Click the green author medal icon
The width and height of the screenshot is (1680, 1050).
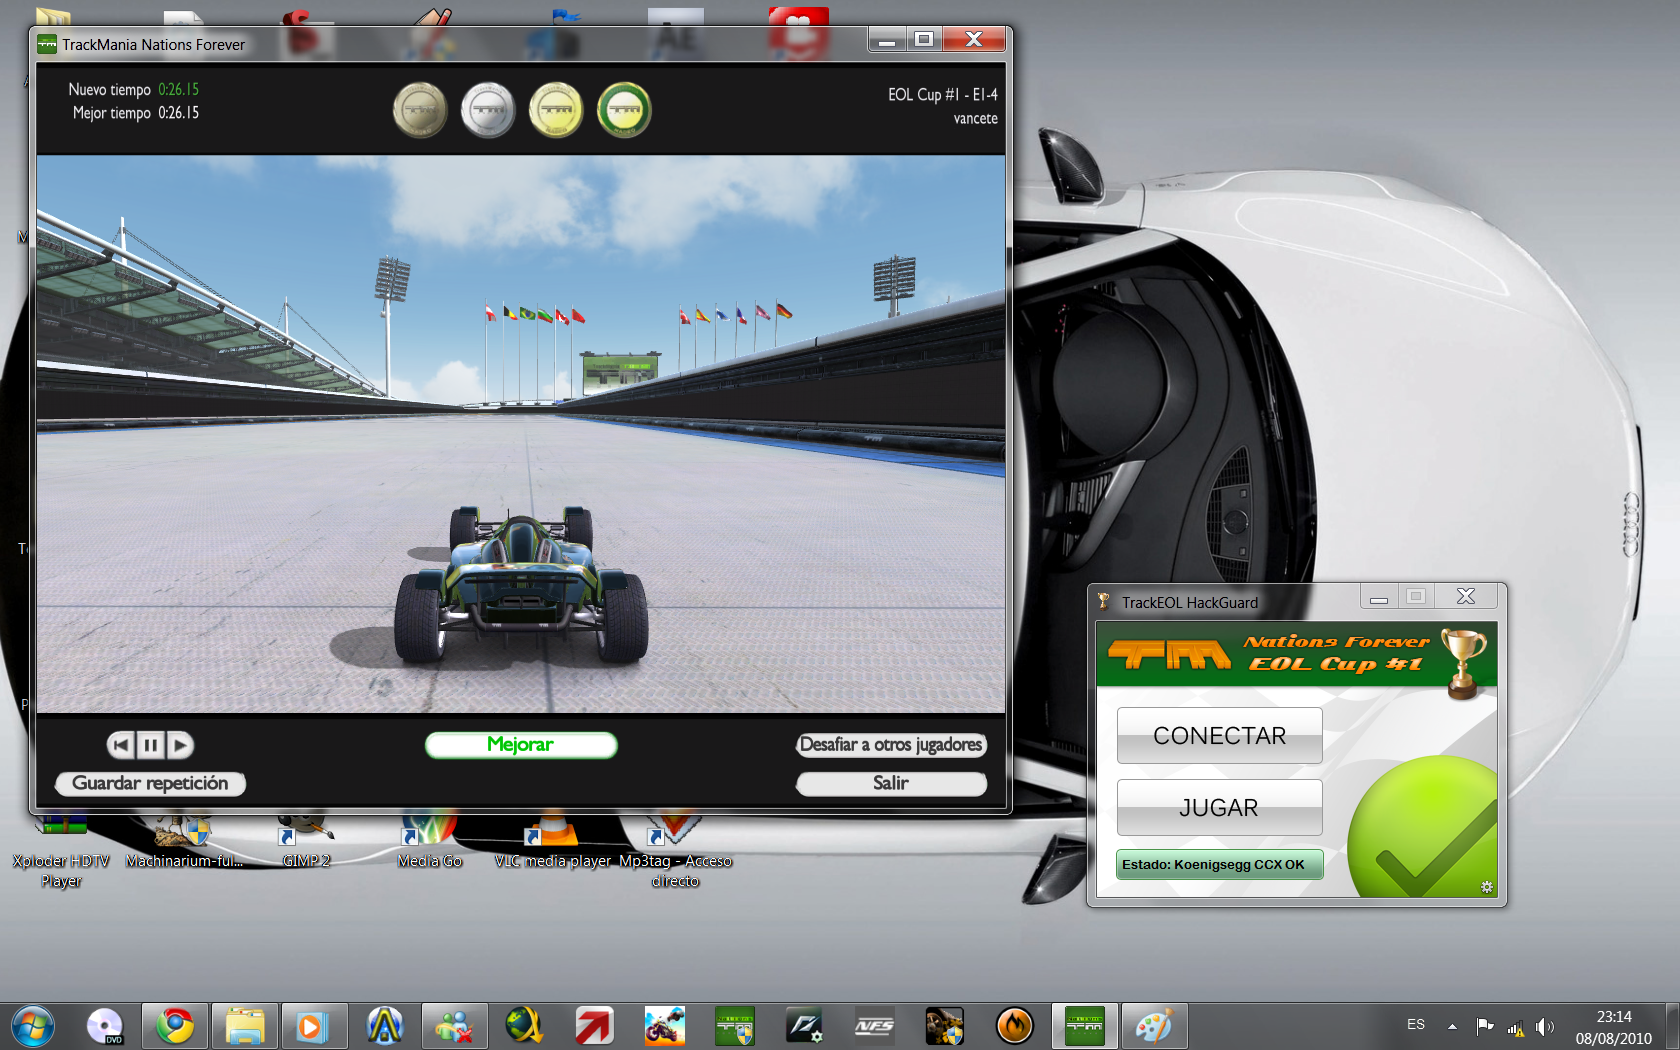pyautogui.click(x=624, y=110)
